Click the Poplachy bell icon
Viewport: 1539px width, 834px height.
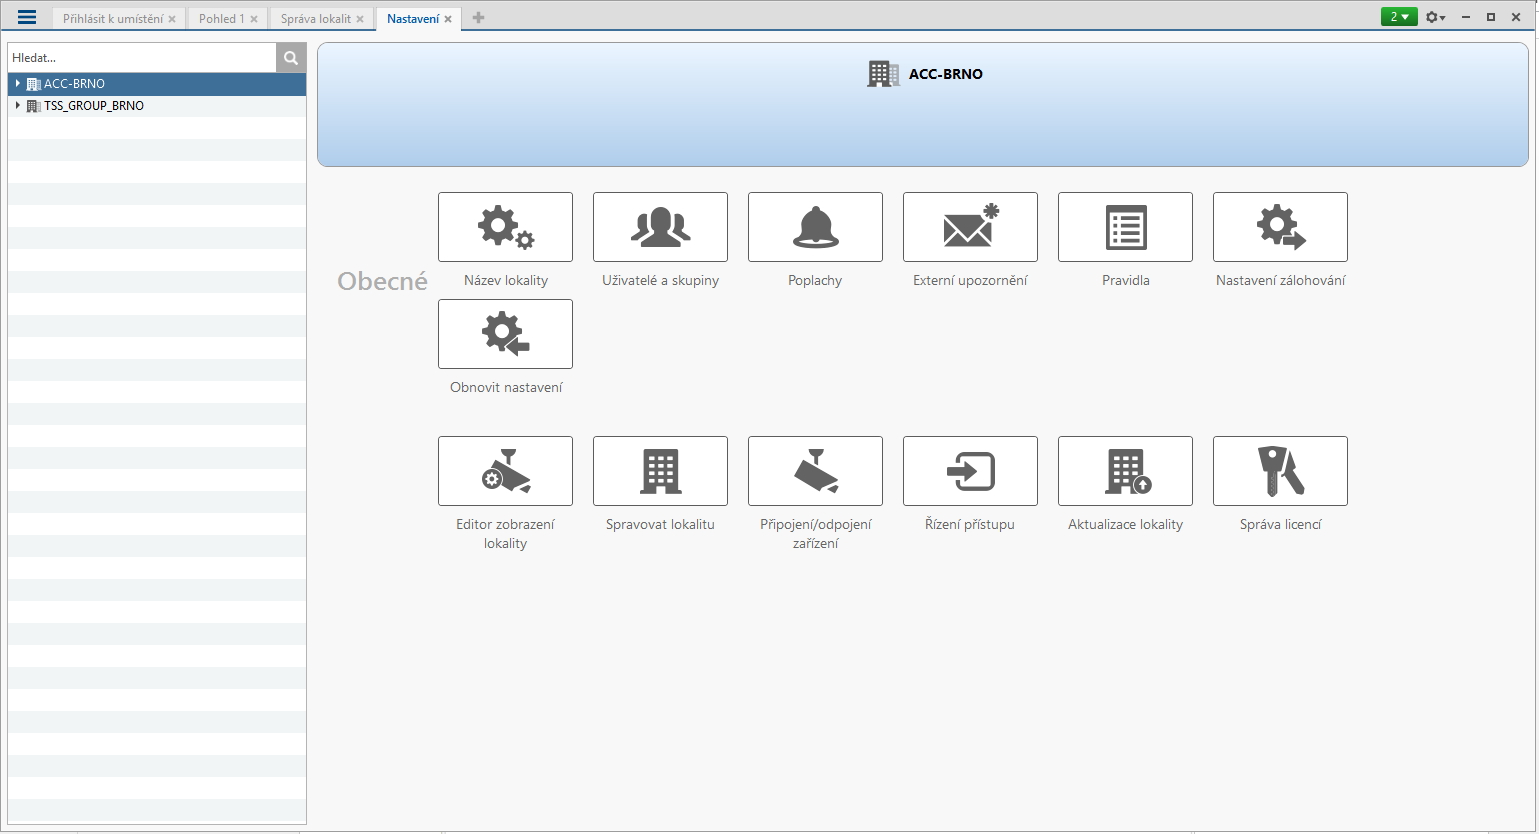pos(815,227)
